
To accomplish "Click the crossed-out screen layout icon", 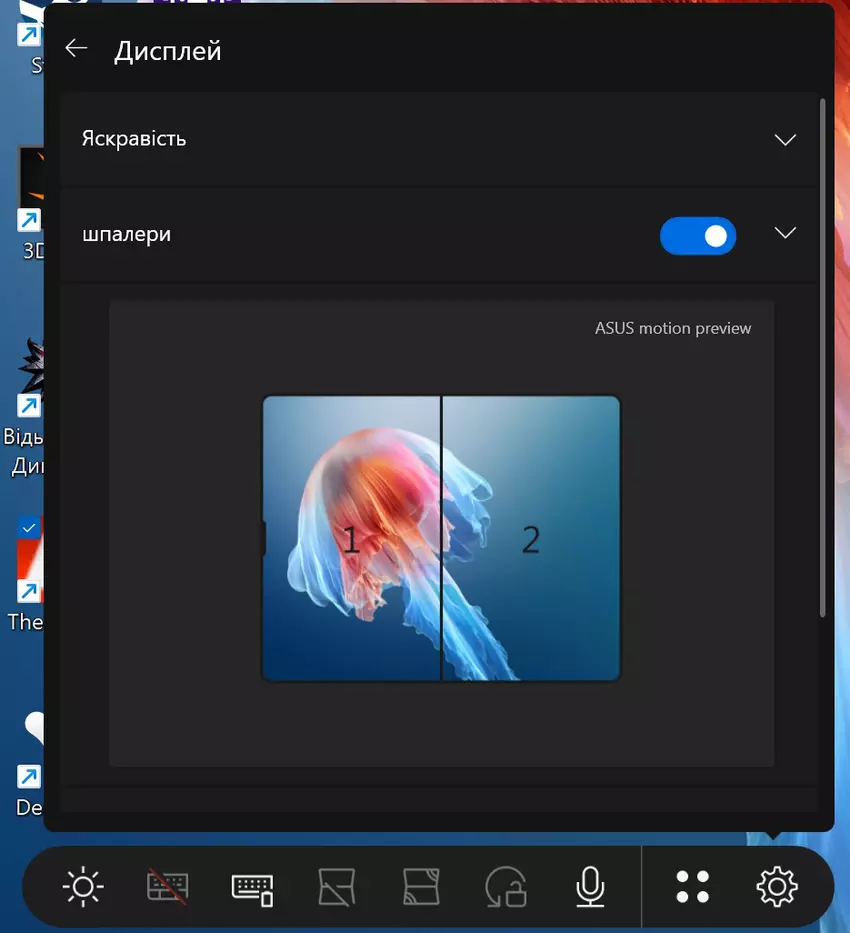I will 337,886.
